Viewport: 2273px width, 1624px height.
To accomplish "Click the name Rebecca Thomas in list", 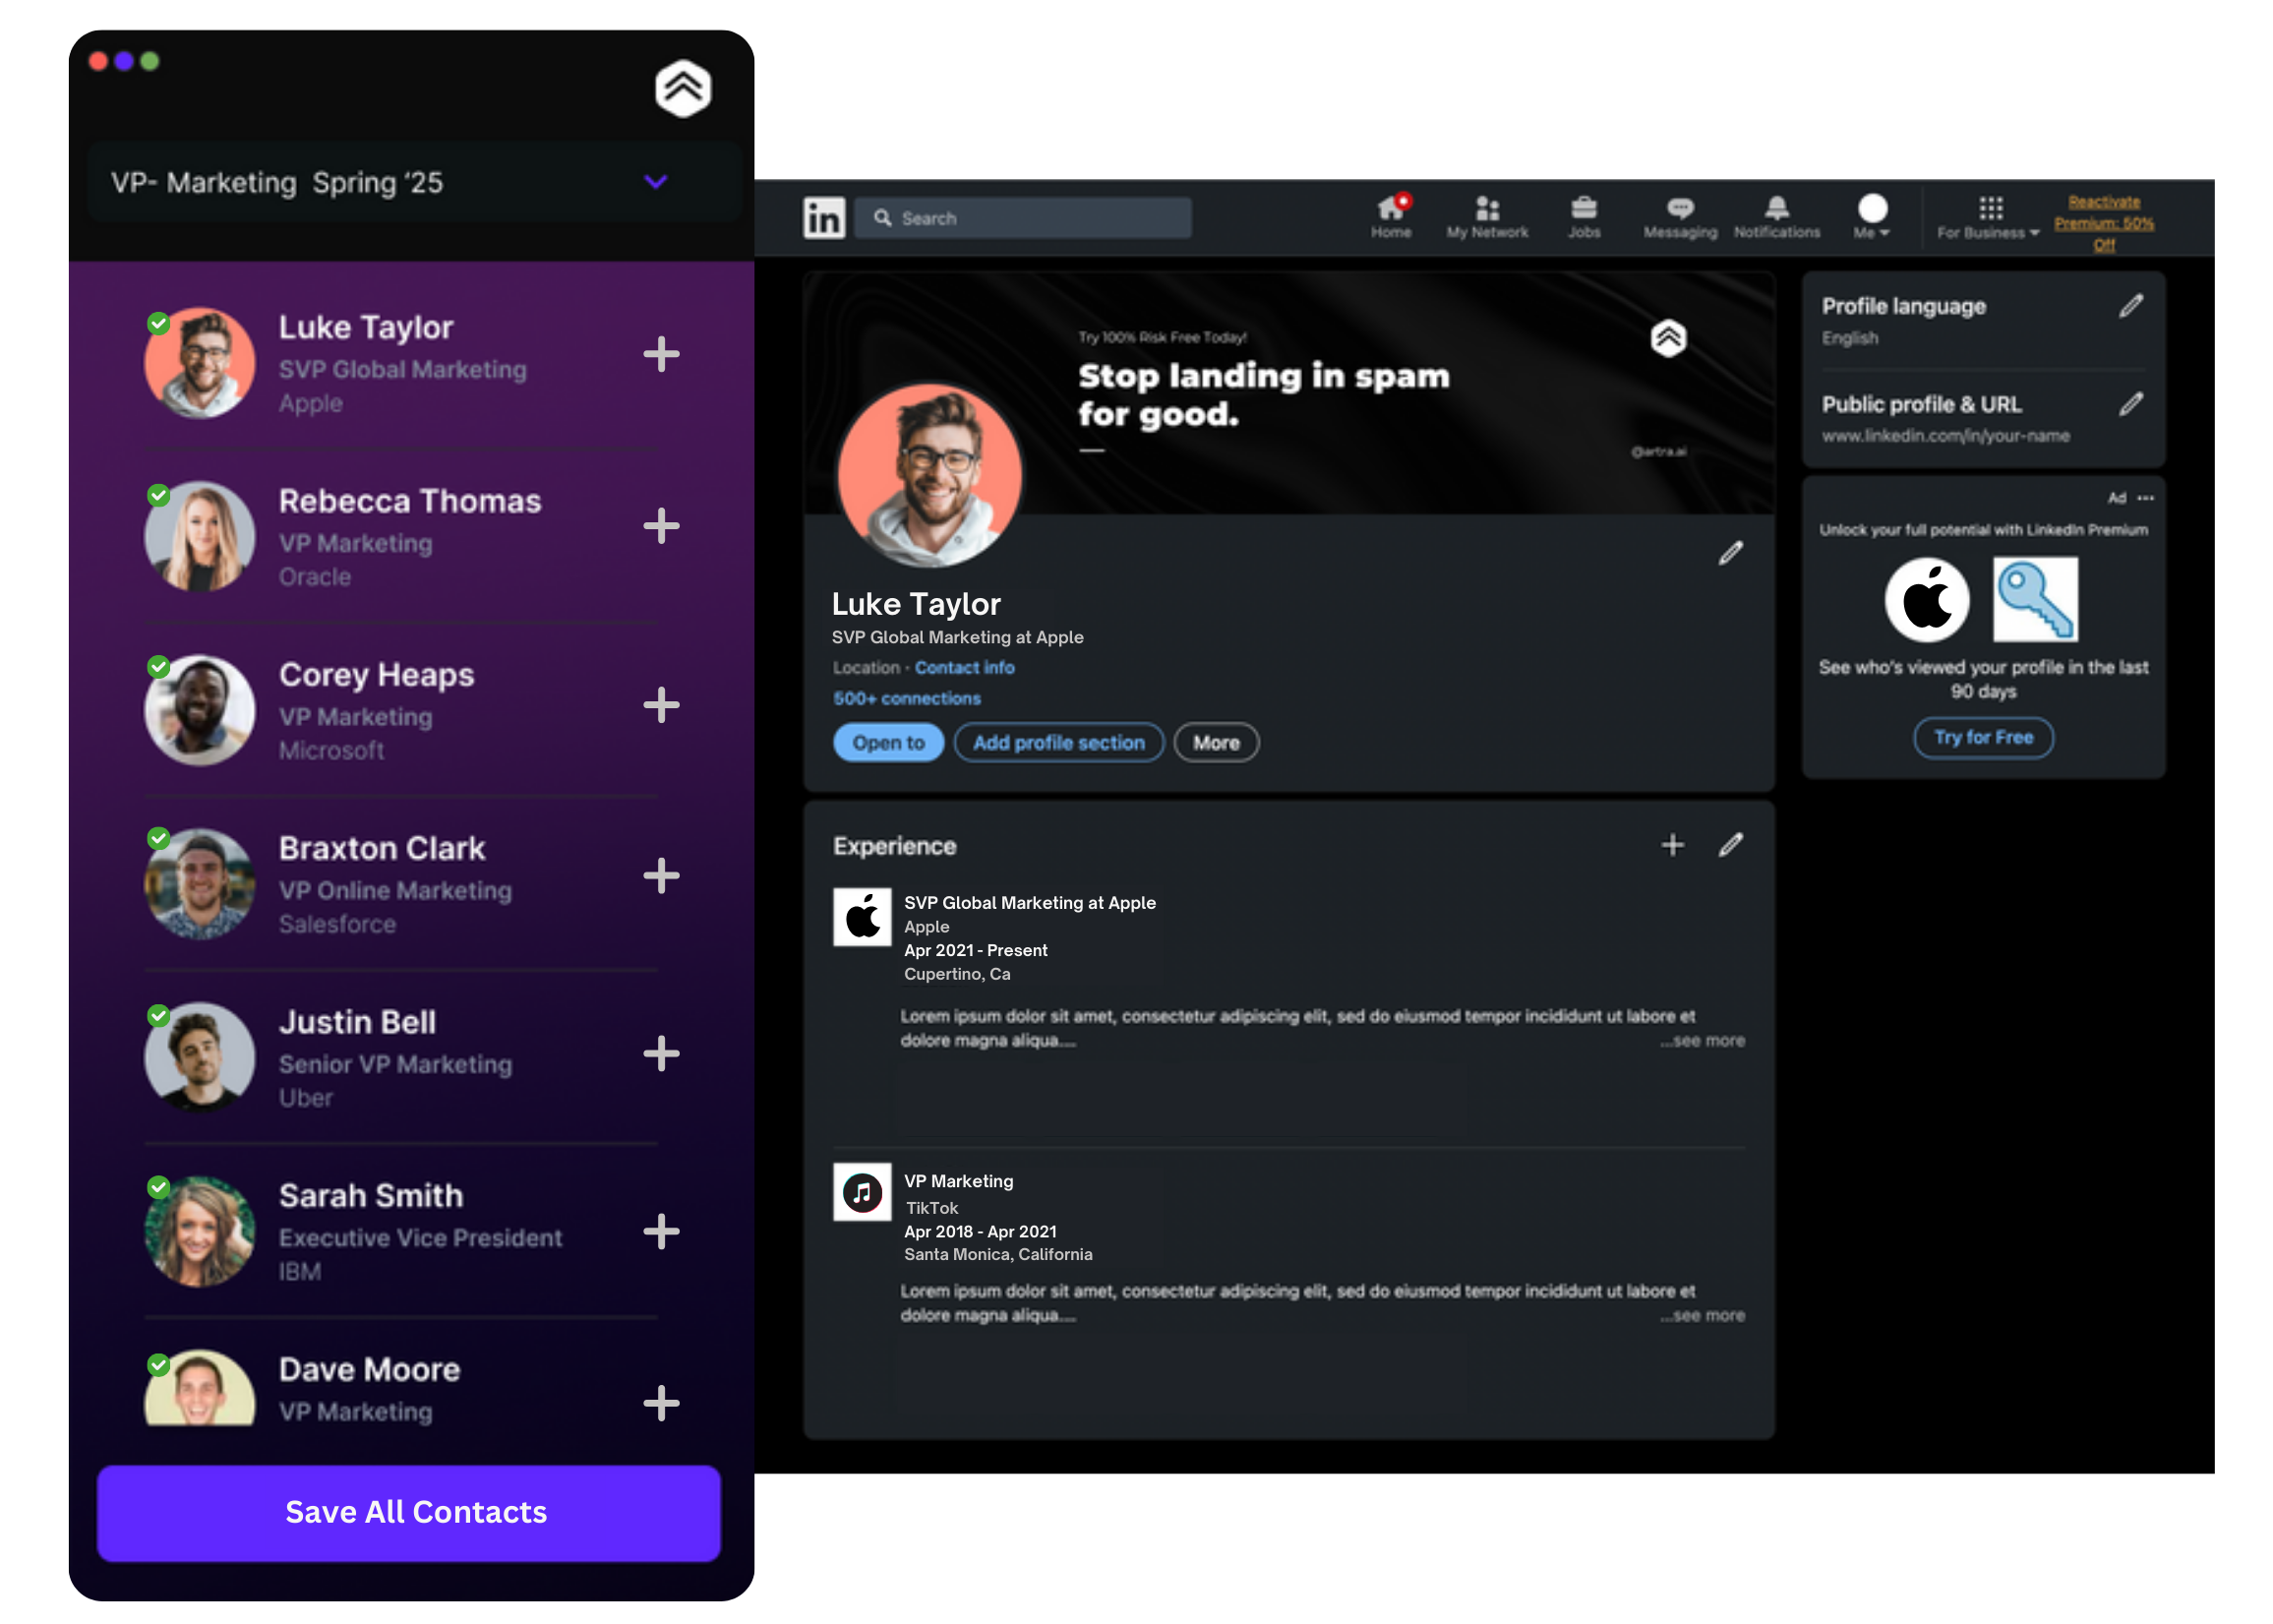I will point(410,501).
